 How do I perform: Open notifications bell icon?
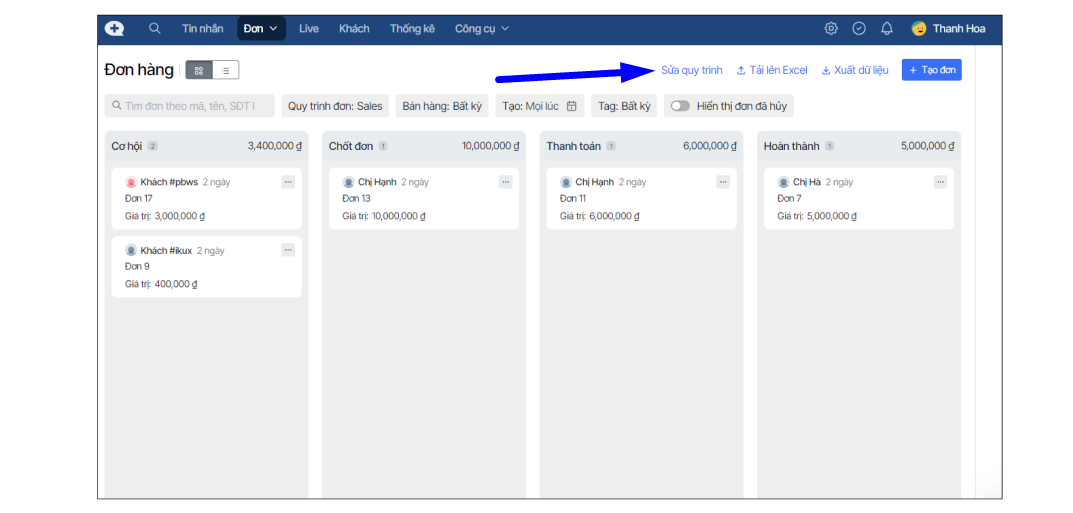[x=887, y=28]
